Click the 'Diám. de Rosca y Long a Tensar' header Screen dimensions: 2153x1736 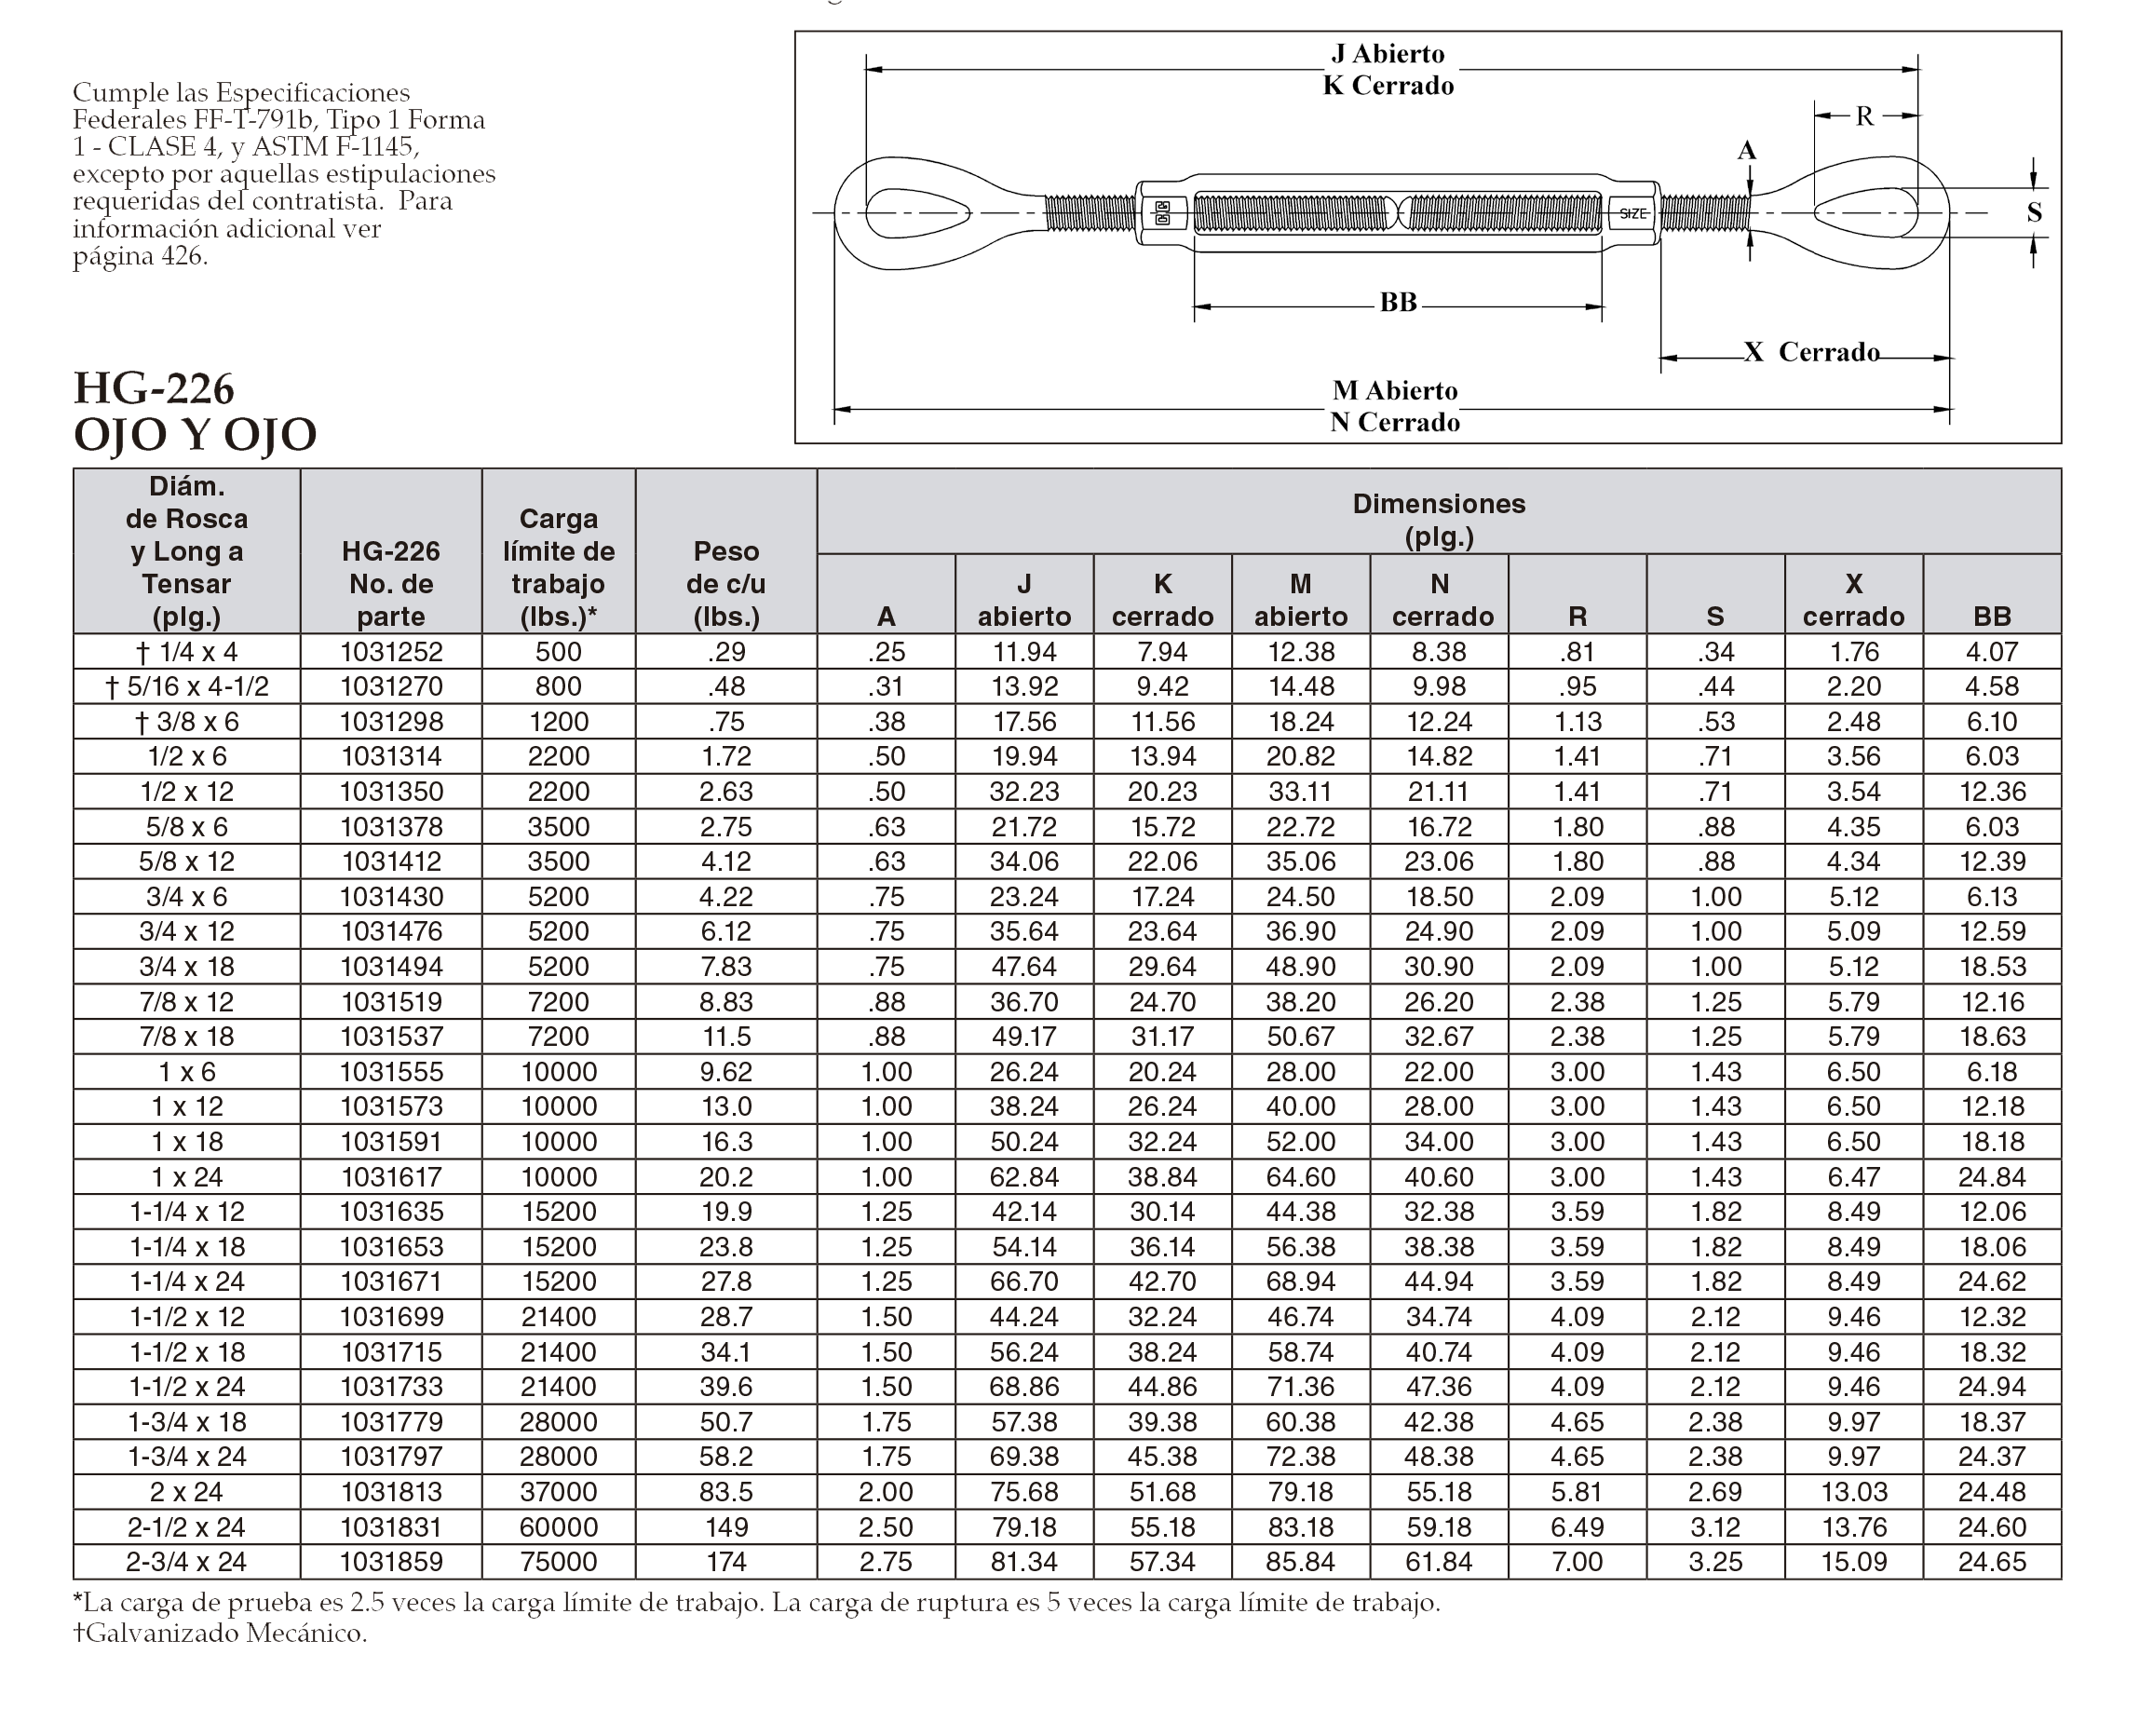coord(187,551)
